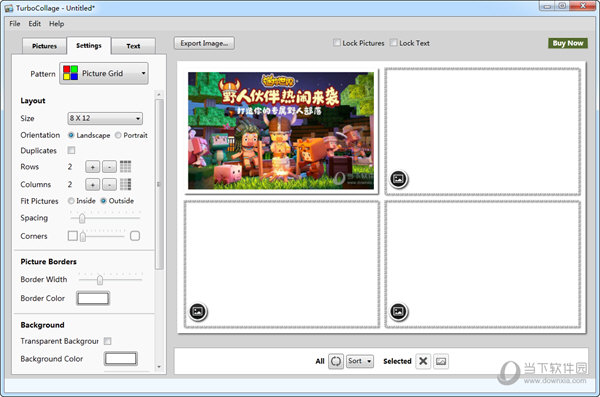Click settings panel scroll-down arrow
The width and height of the screenshot is (600, 397).
[x=159, y=367]
